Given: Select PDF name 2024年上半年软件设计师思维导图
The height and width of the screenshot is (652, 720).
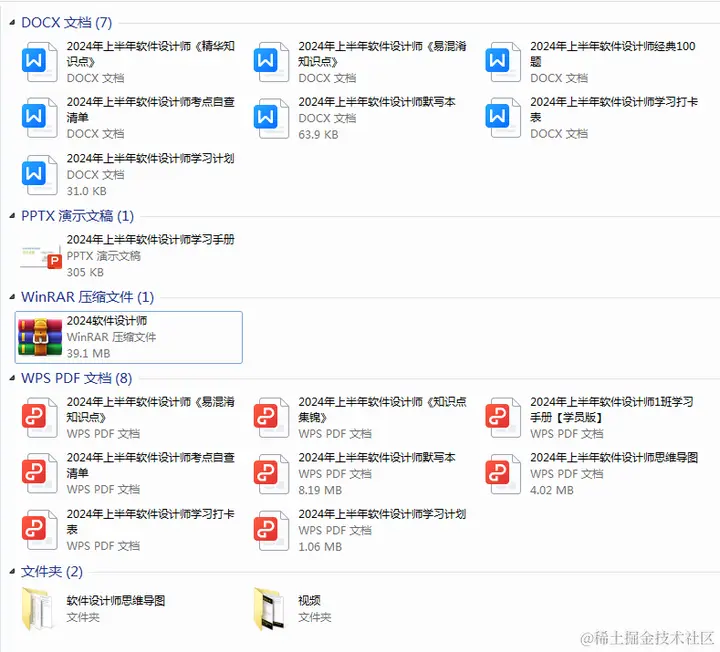Looking at the screenshot, I should 614,458.
